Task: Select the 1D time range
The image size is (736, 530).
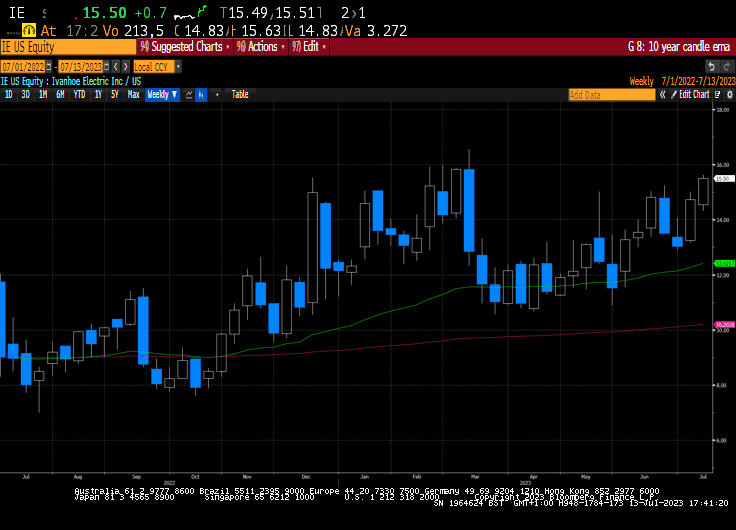Action: [9, 94]
